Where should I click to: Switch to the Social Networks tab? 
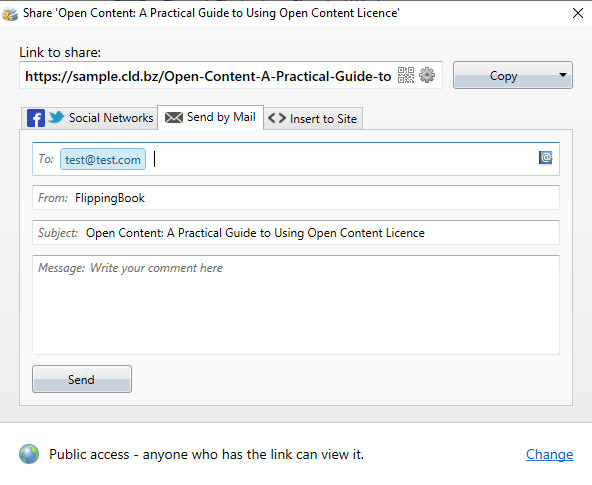tap(89, 118)
